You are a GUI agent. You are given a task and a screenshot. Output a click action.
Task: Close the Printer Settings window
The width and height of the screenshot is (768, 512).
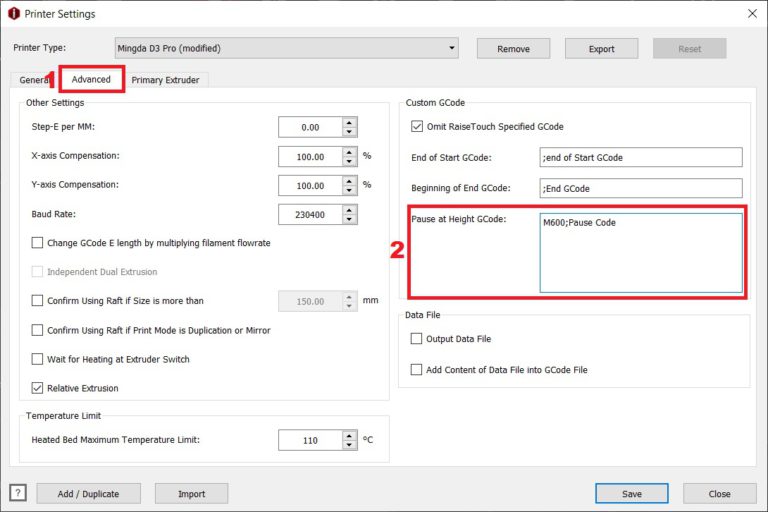[751, 14]
